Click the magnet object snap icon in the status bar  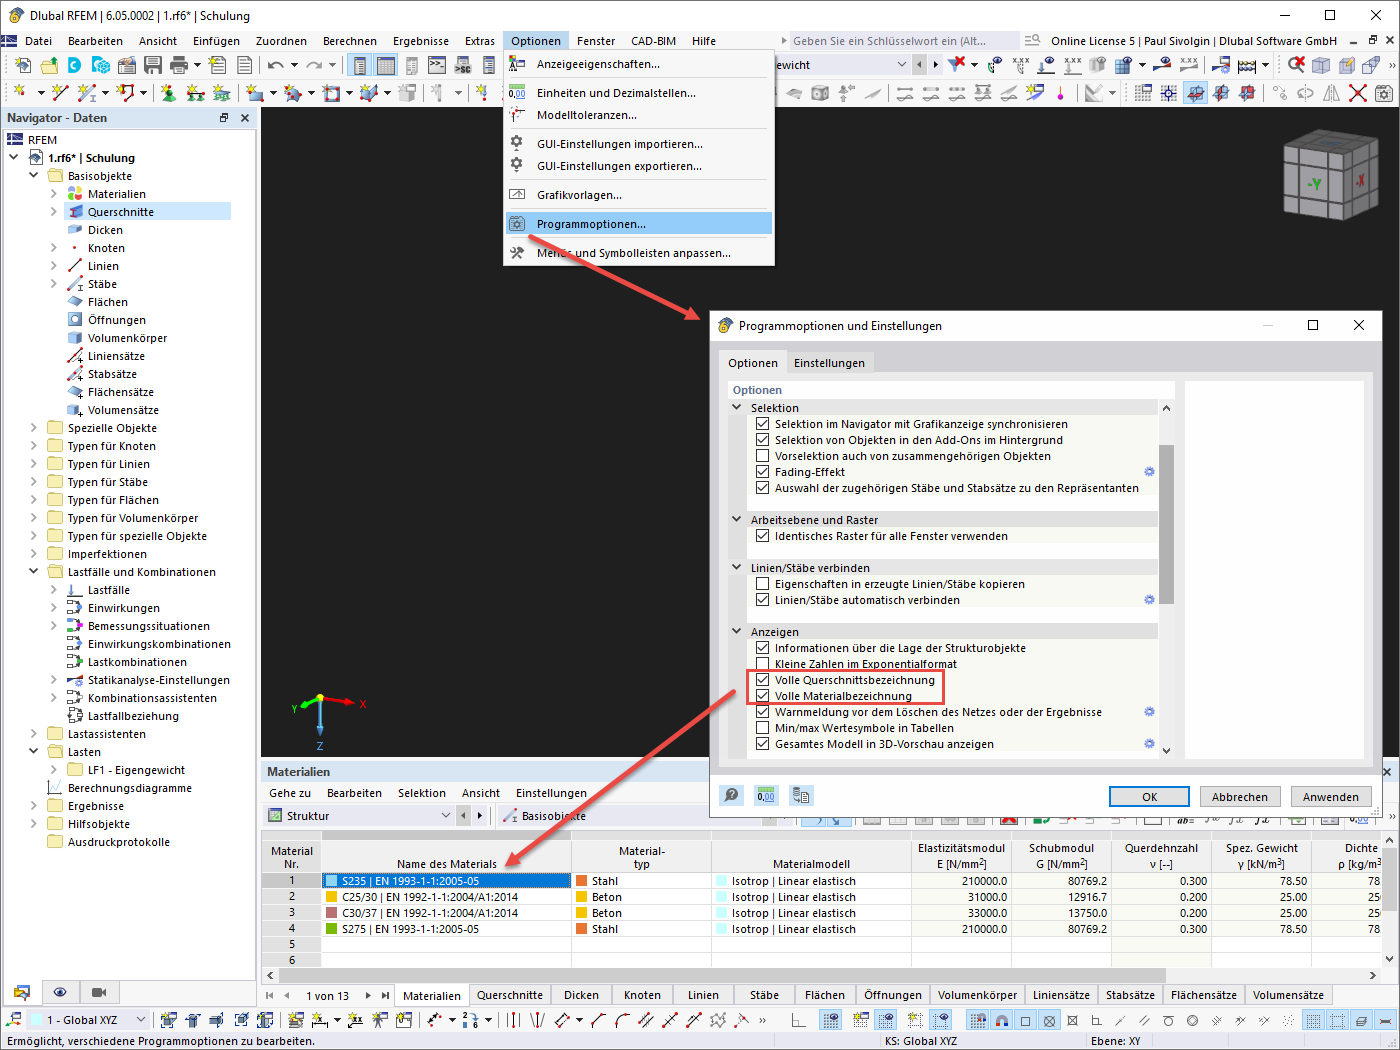1001,1021
